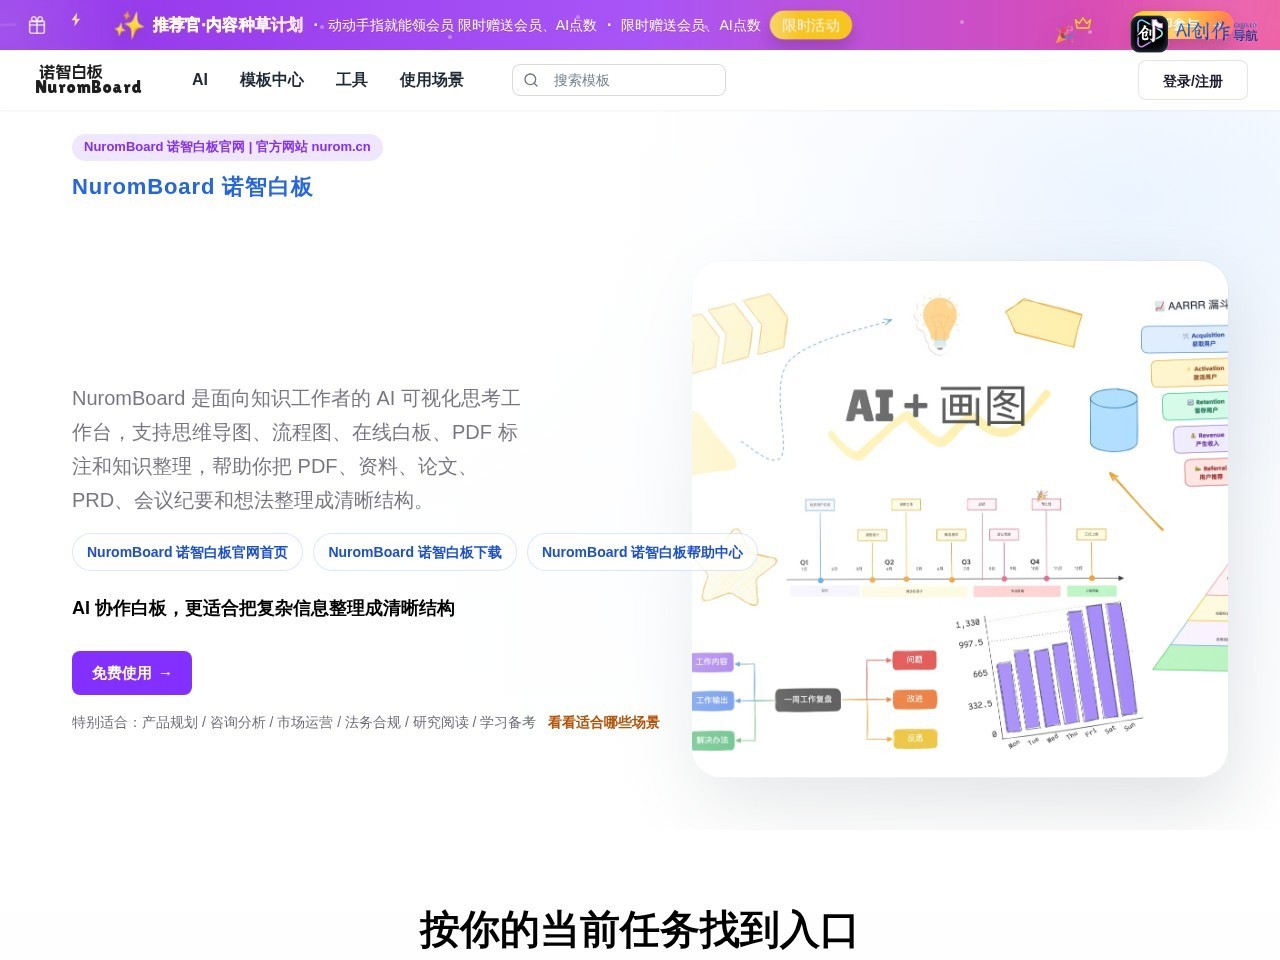The width and height of the screenshot is (1280, 960).
Task: Click the NuromBoard 诺智白板 logo
Action: tap(88, 79)
